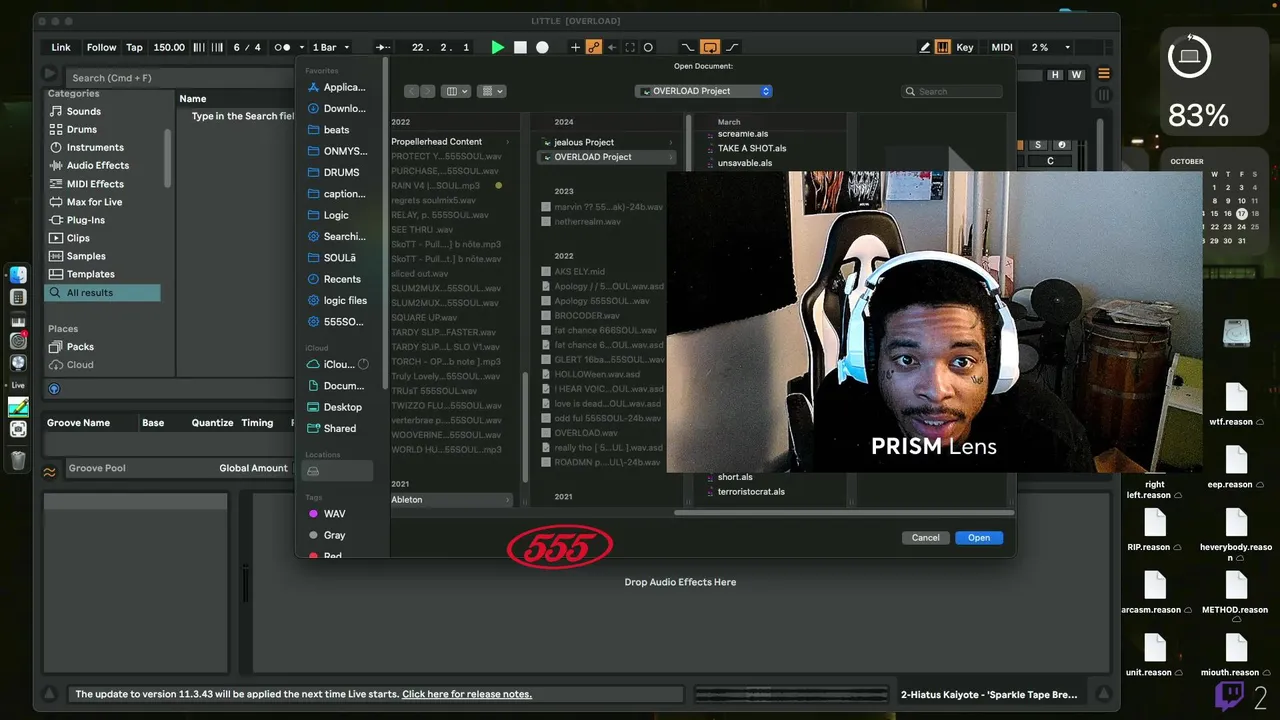Open the OVERLOAD Project path dropdown
Viewport: 1280px width, 720px height.
[x=704, y=91]
